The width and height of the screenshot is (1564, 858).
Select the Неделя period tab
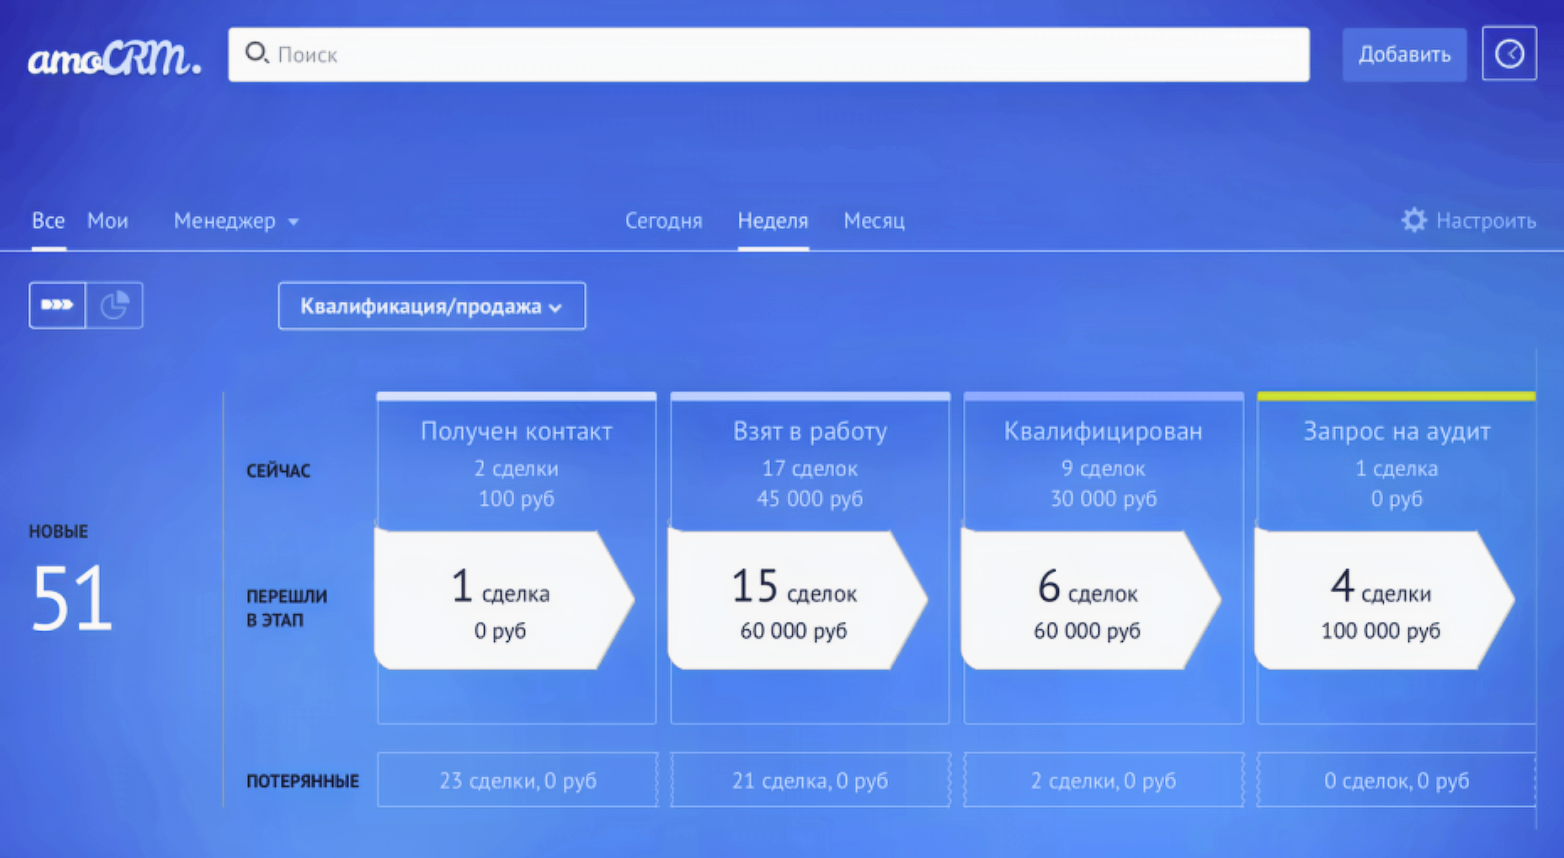[x=772, y=221]
